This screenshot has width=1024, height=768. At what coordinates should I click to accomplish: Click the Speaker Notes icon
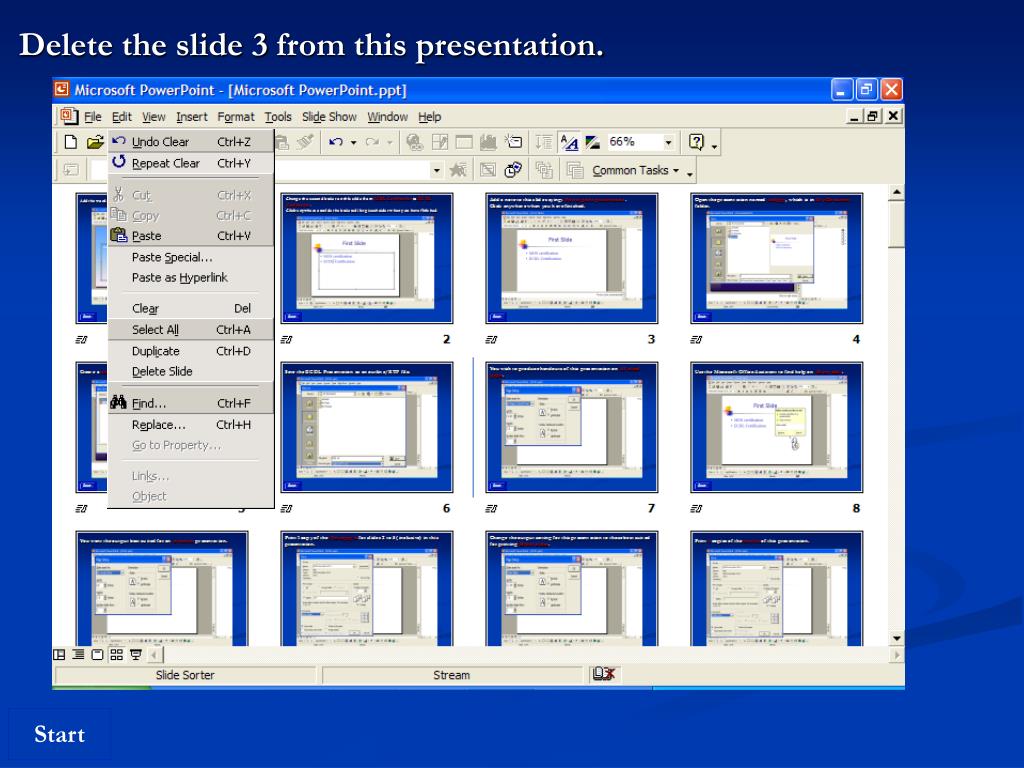click(x=575, y=170)
